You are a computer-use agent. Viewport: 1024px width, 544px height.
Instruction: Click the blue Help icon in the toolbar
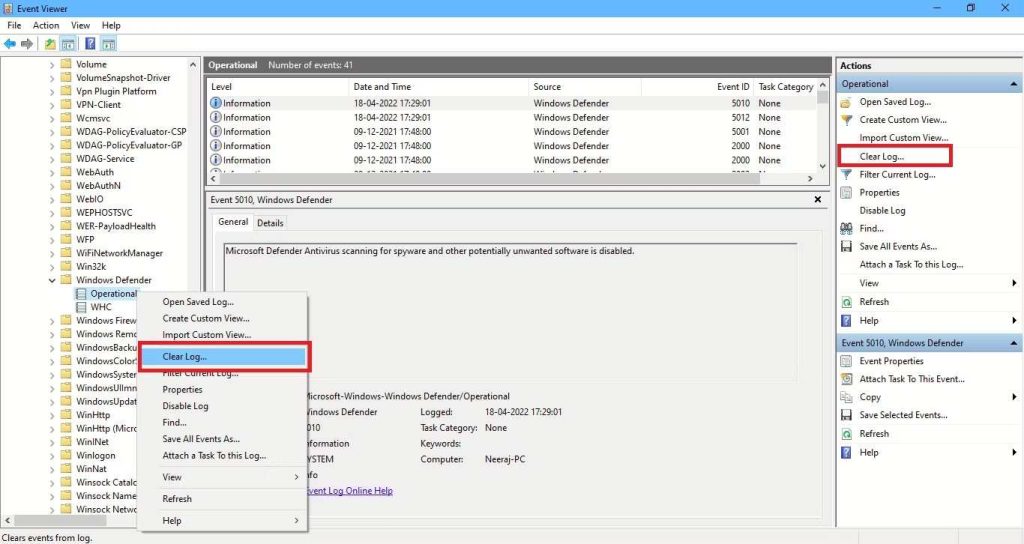(90, 44)
